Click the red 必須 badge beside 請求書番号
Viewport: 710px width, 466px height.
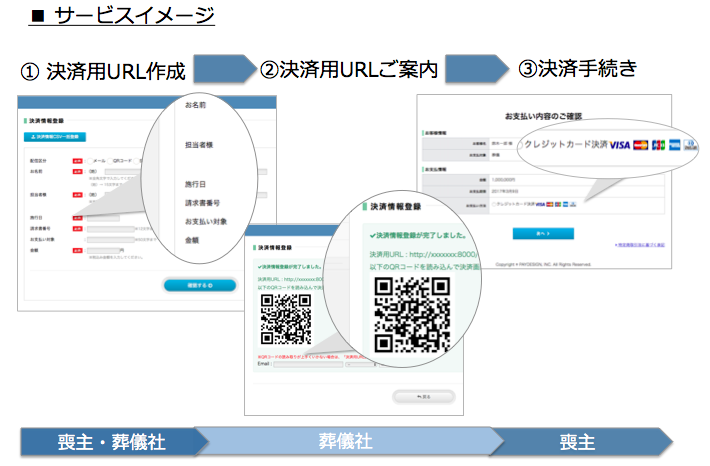pyautogui.click(x=77, y=229)
